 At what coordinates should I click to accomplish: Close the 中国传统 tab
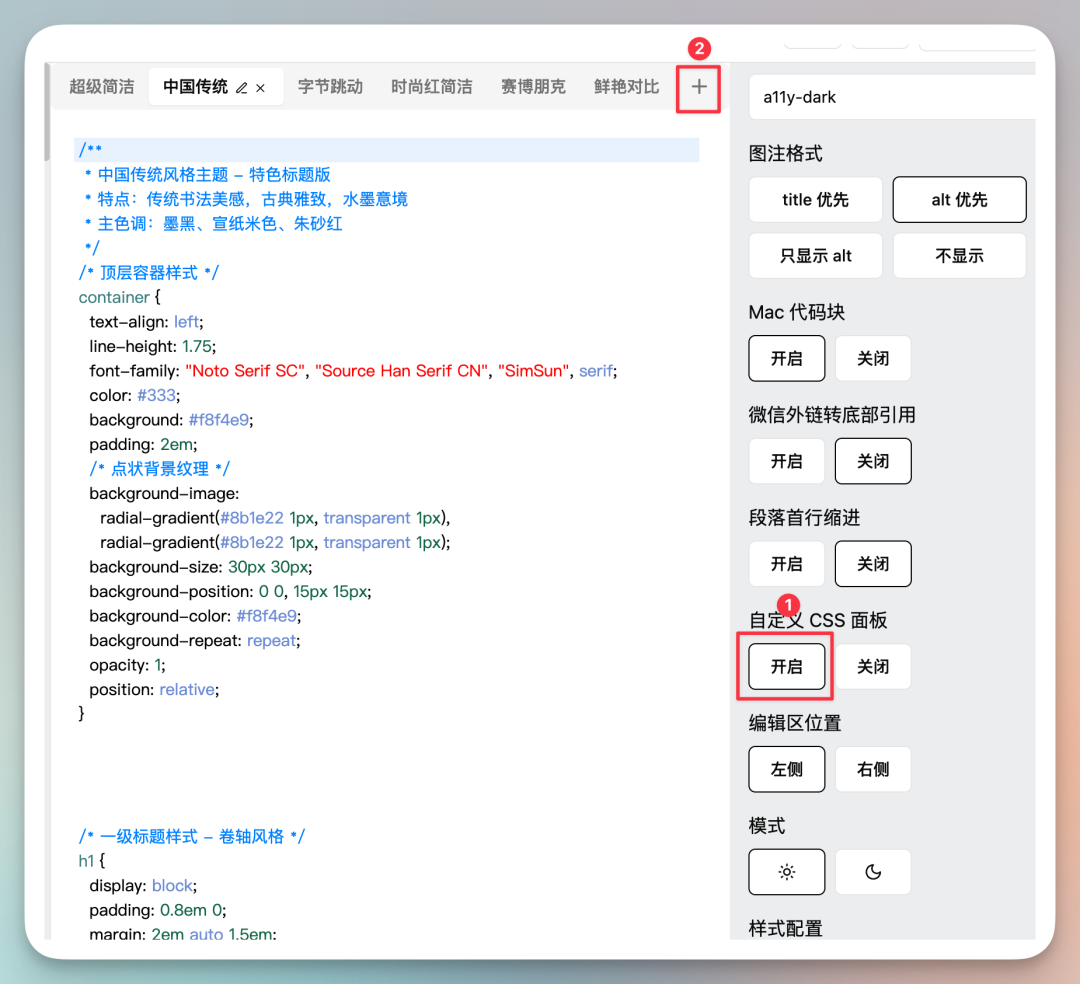(x=260, y=88)
